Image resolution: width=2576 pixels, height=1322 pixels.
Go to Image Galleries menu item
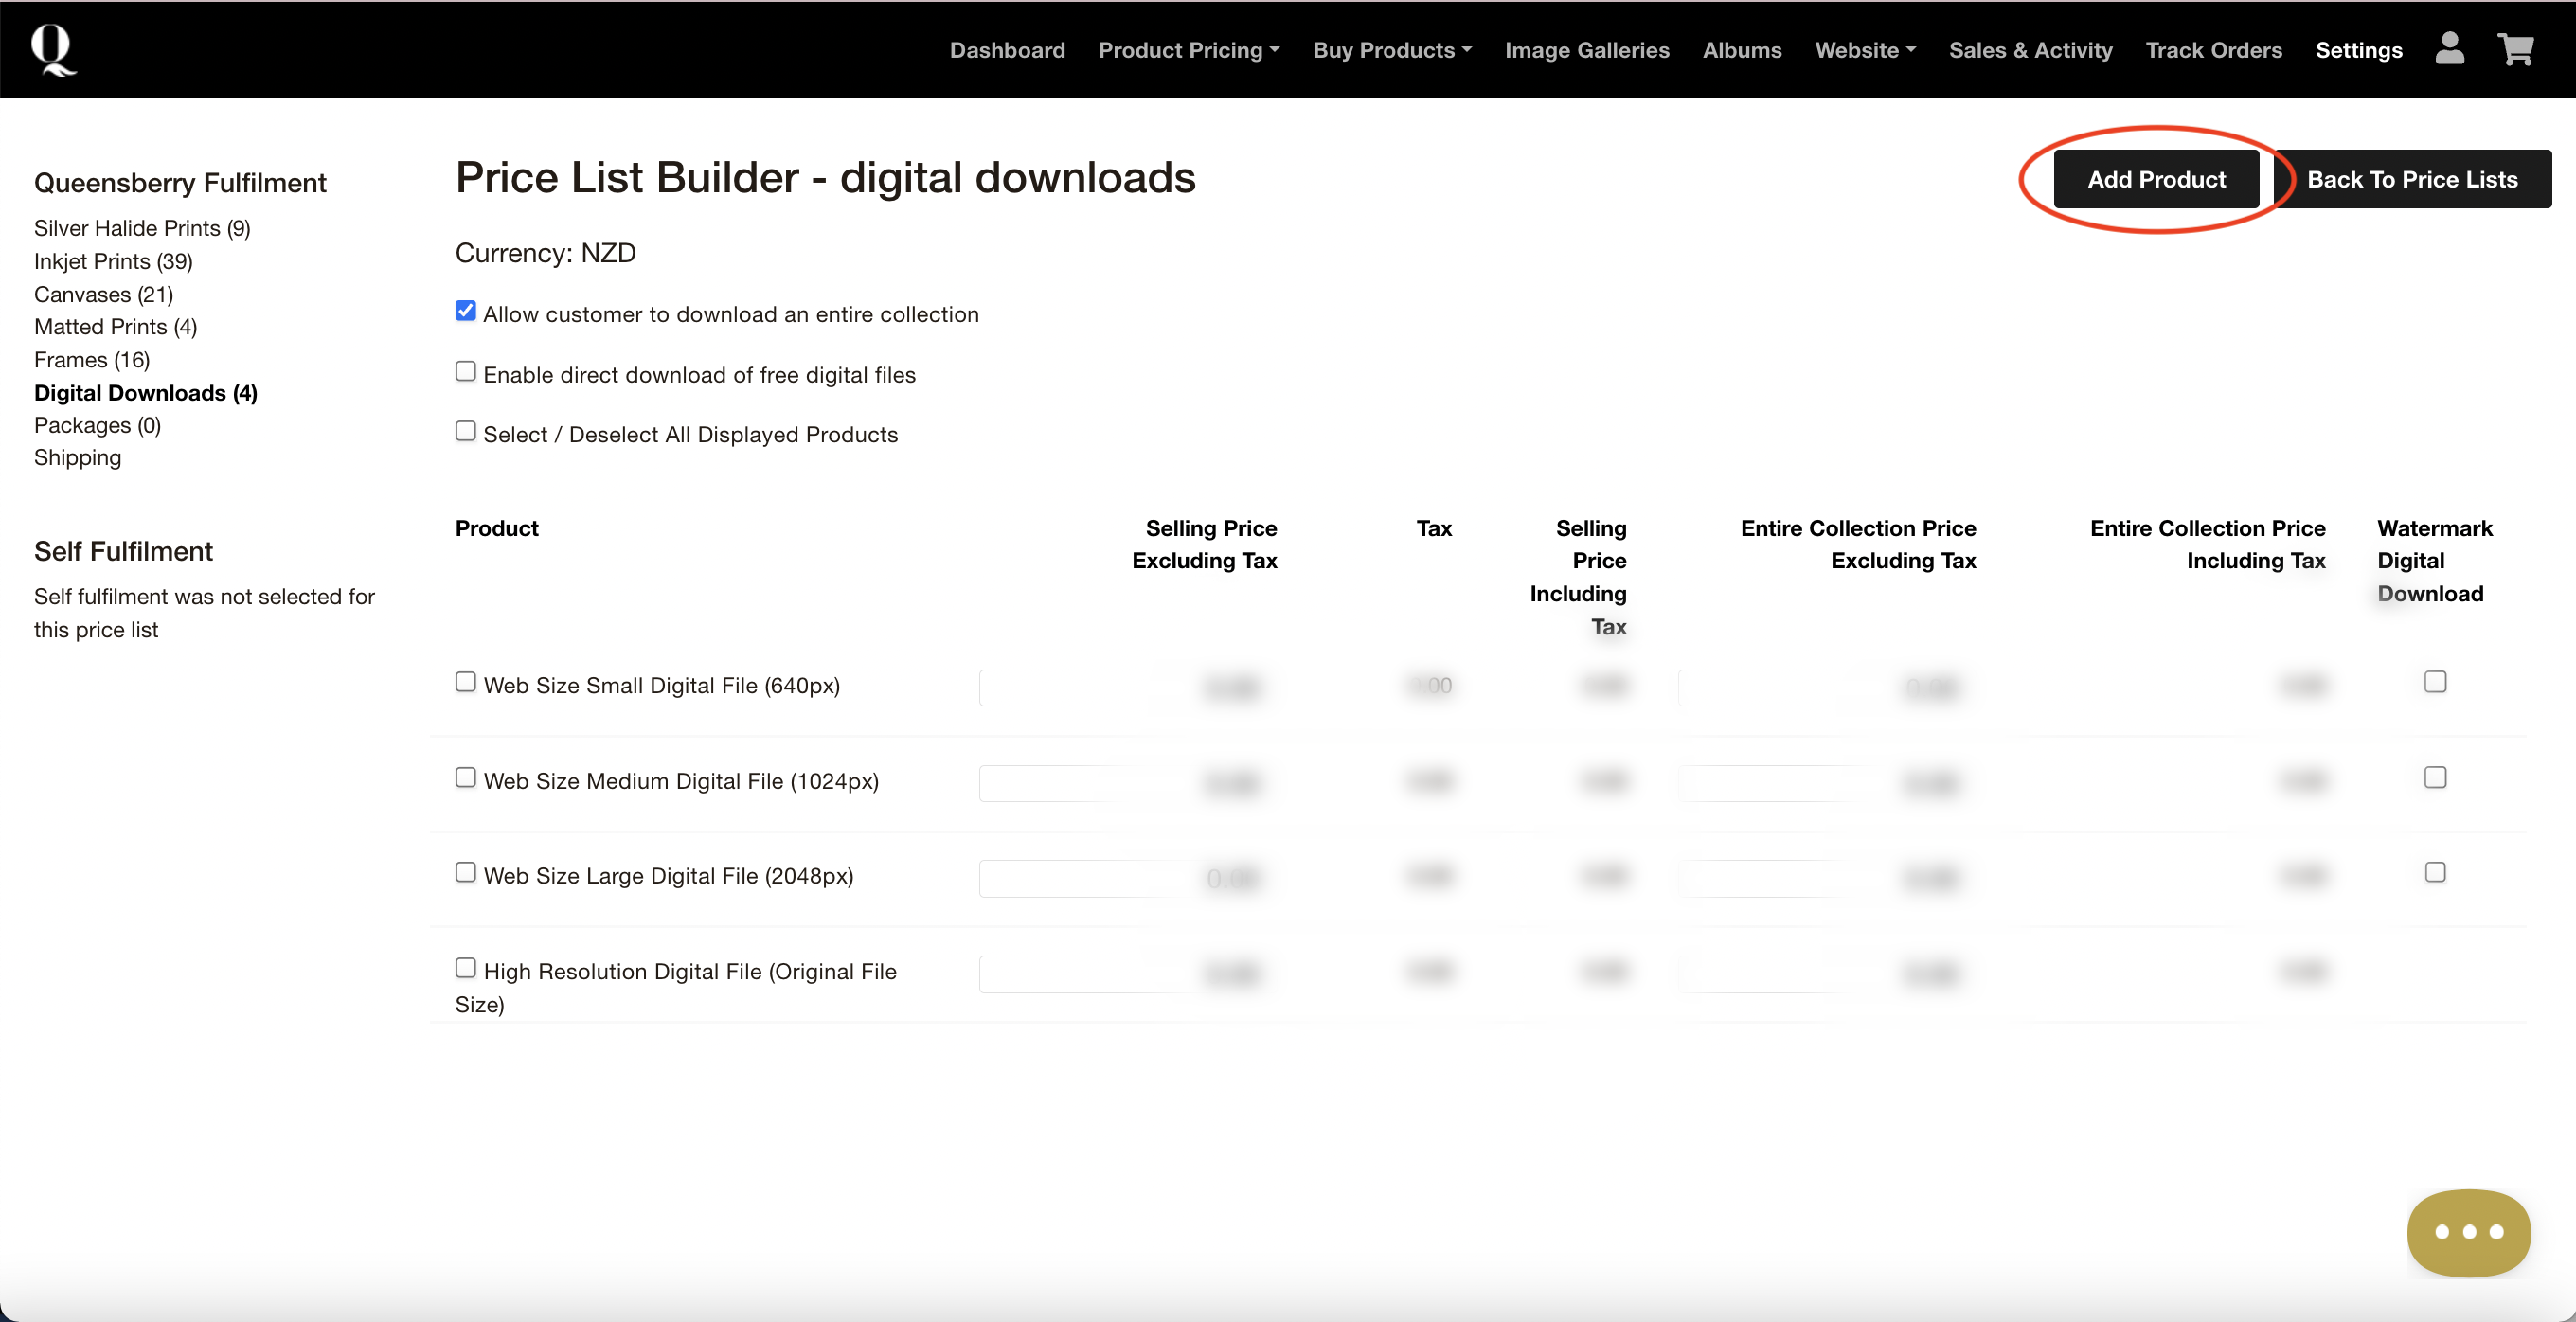point(1586,50)
